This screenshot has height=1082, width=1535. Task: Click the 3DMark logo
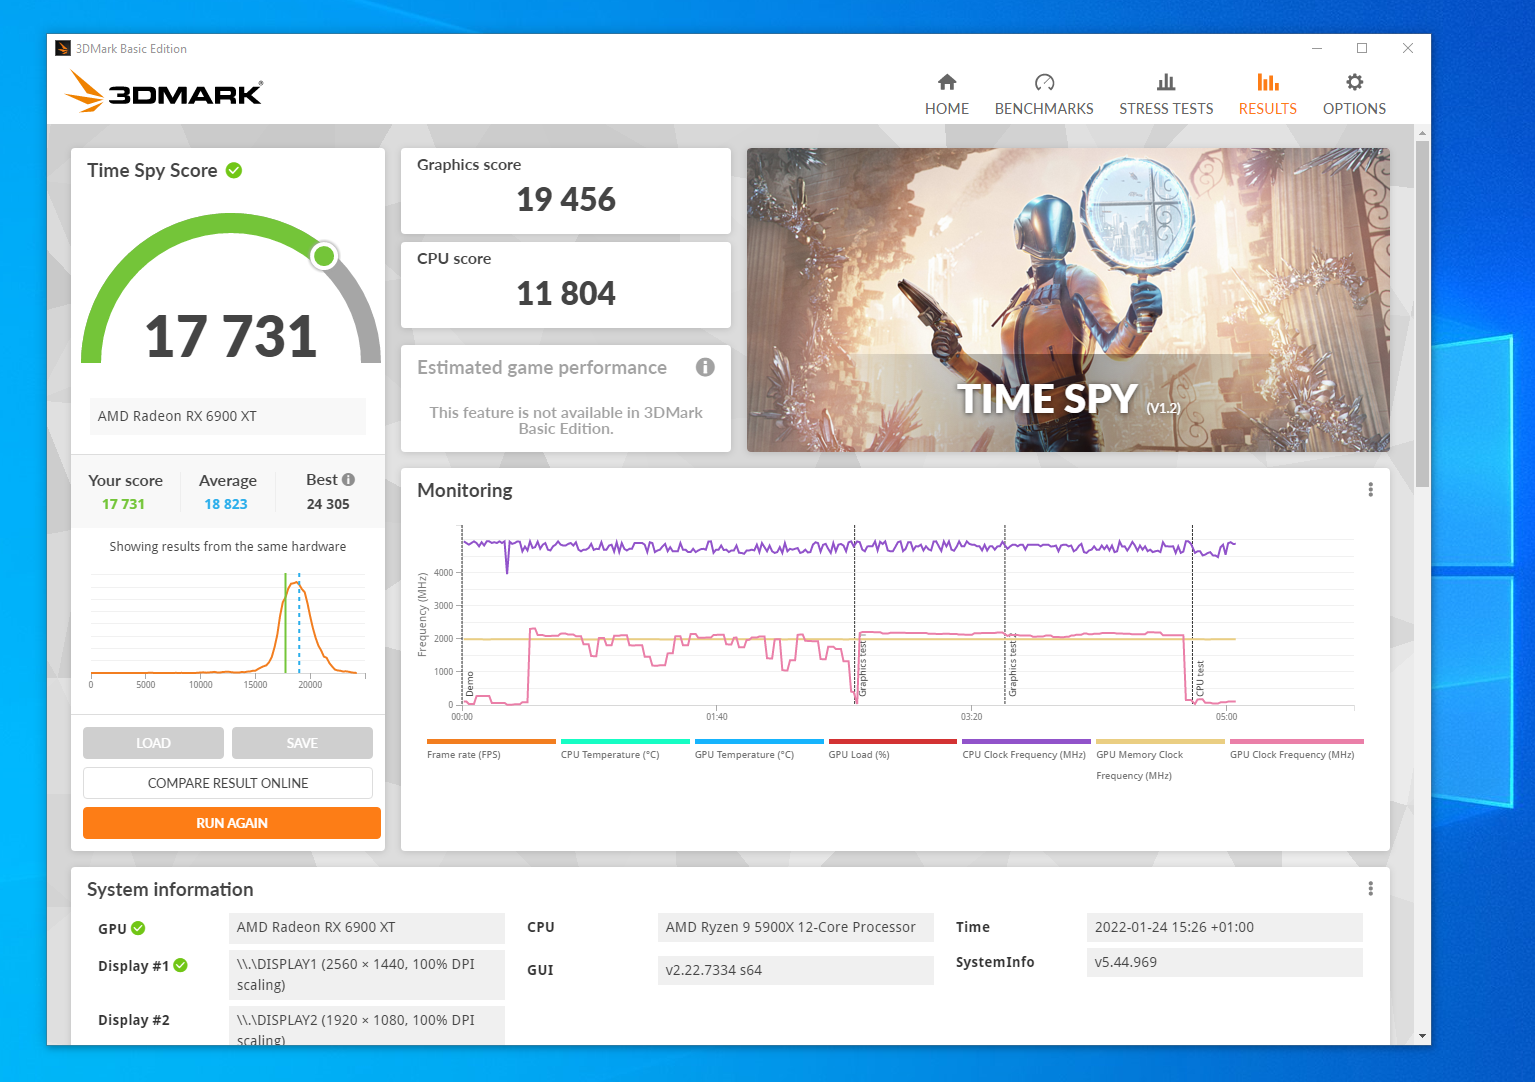pyautogui.click(x=164, y=92)
